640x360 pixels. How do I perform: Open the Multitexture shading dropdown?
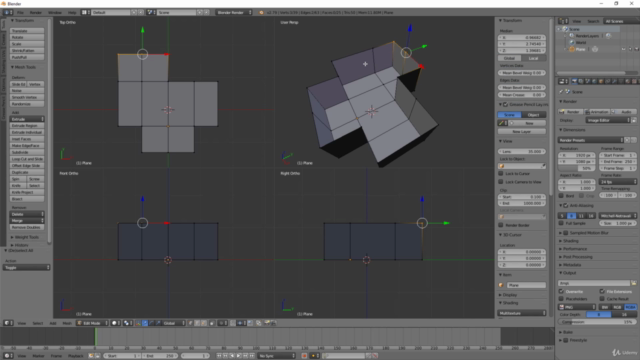click(522, 313)
